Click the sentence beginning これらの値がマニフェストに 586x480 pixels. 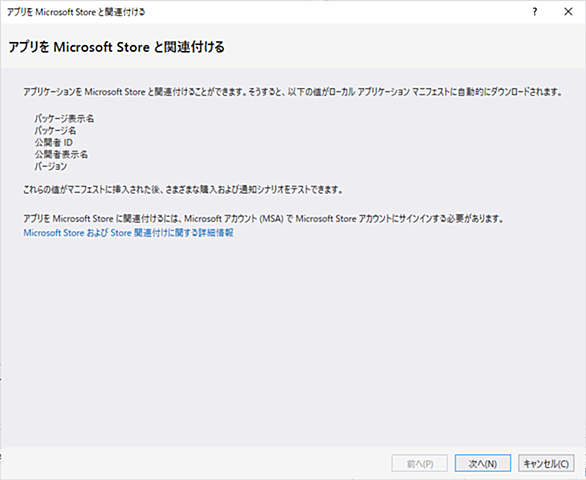pos(183,190)
